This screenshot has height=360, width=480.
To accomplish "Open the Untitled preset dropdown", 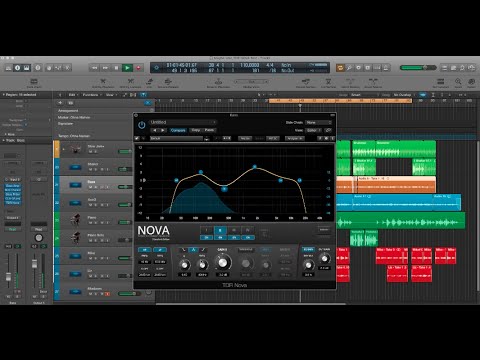I will (x=183, y=122).
